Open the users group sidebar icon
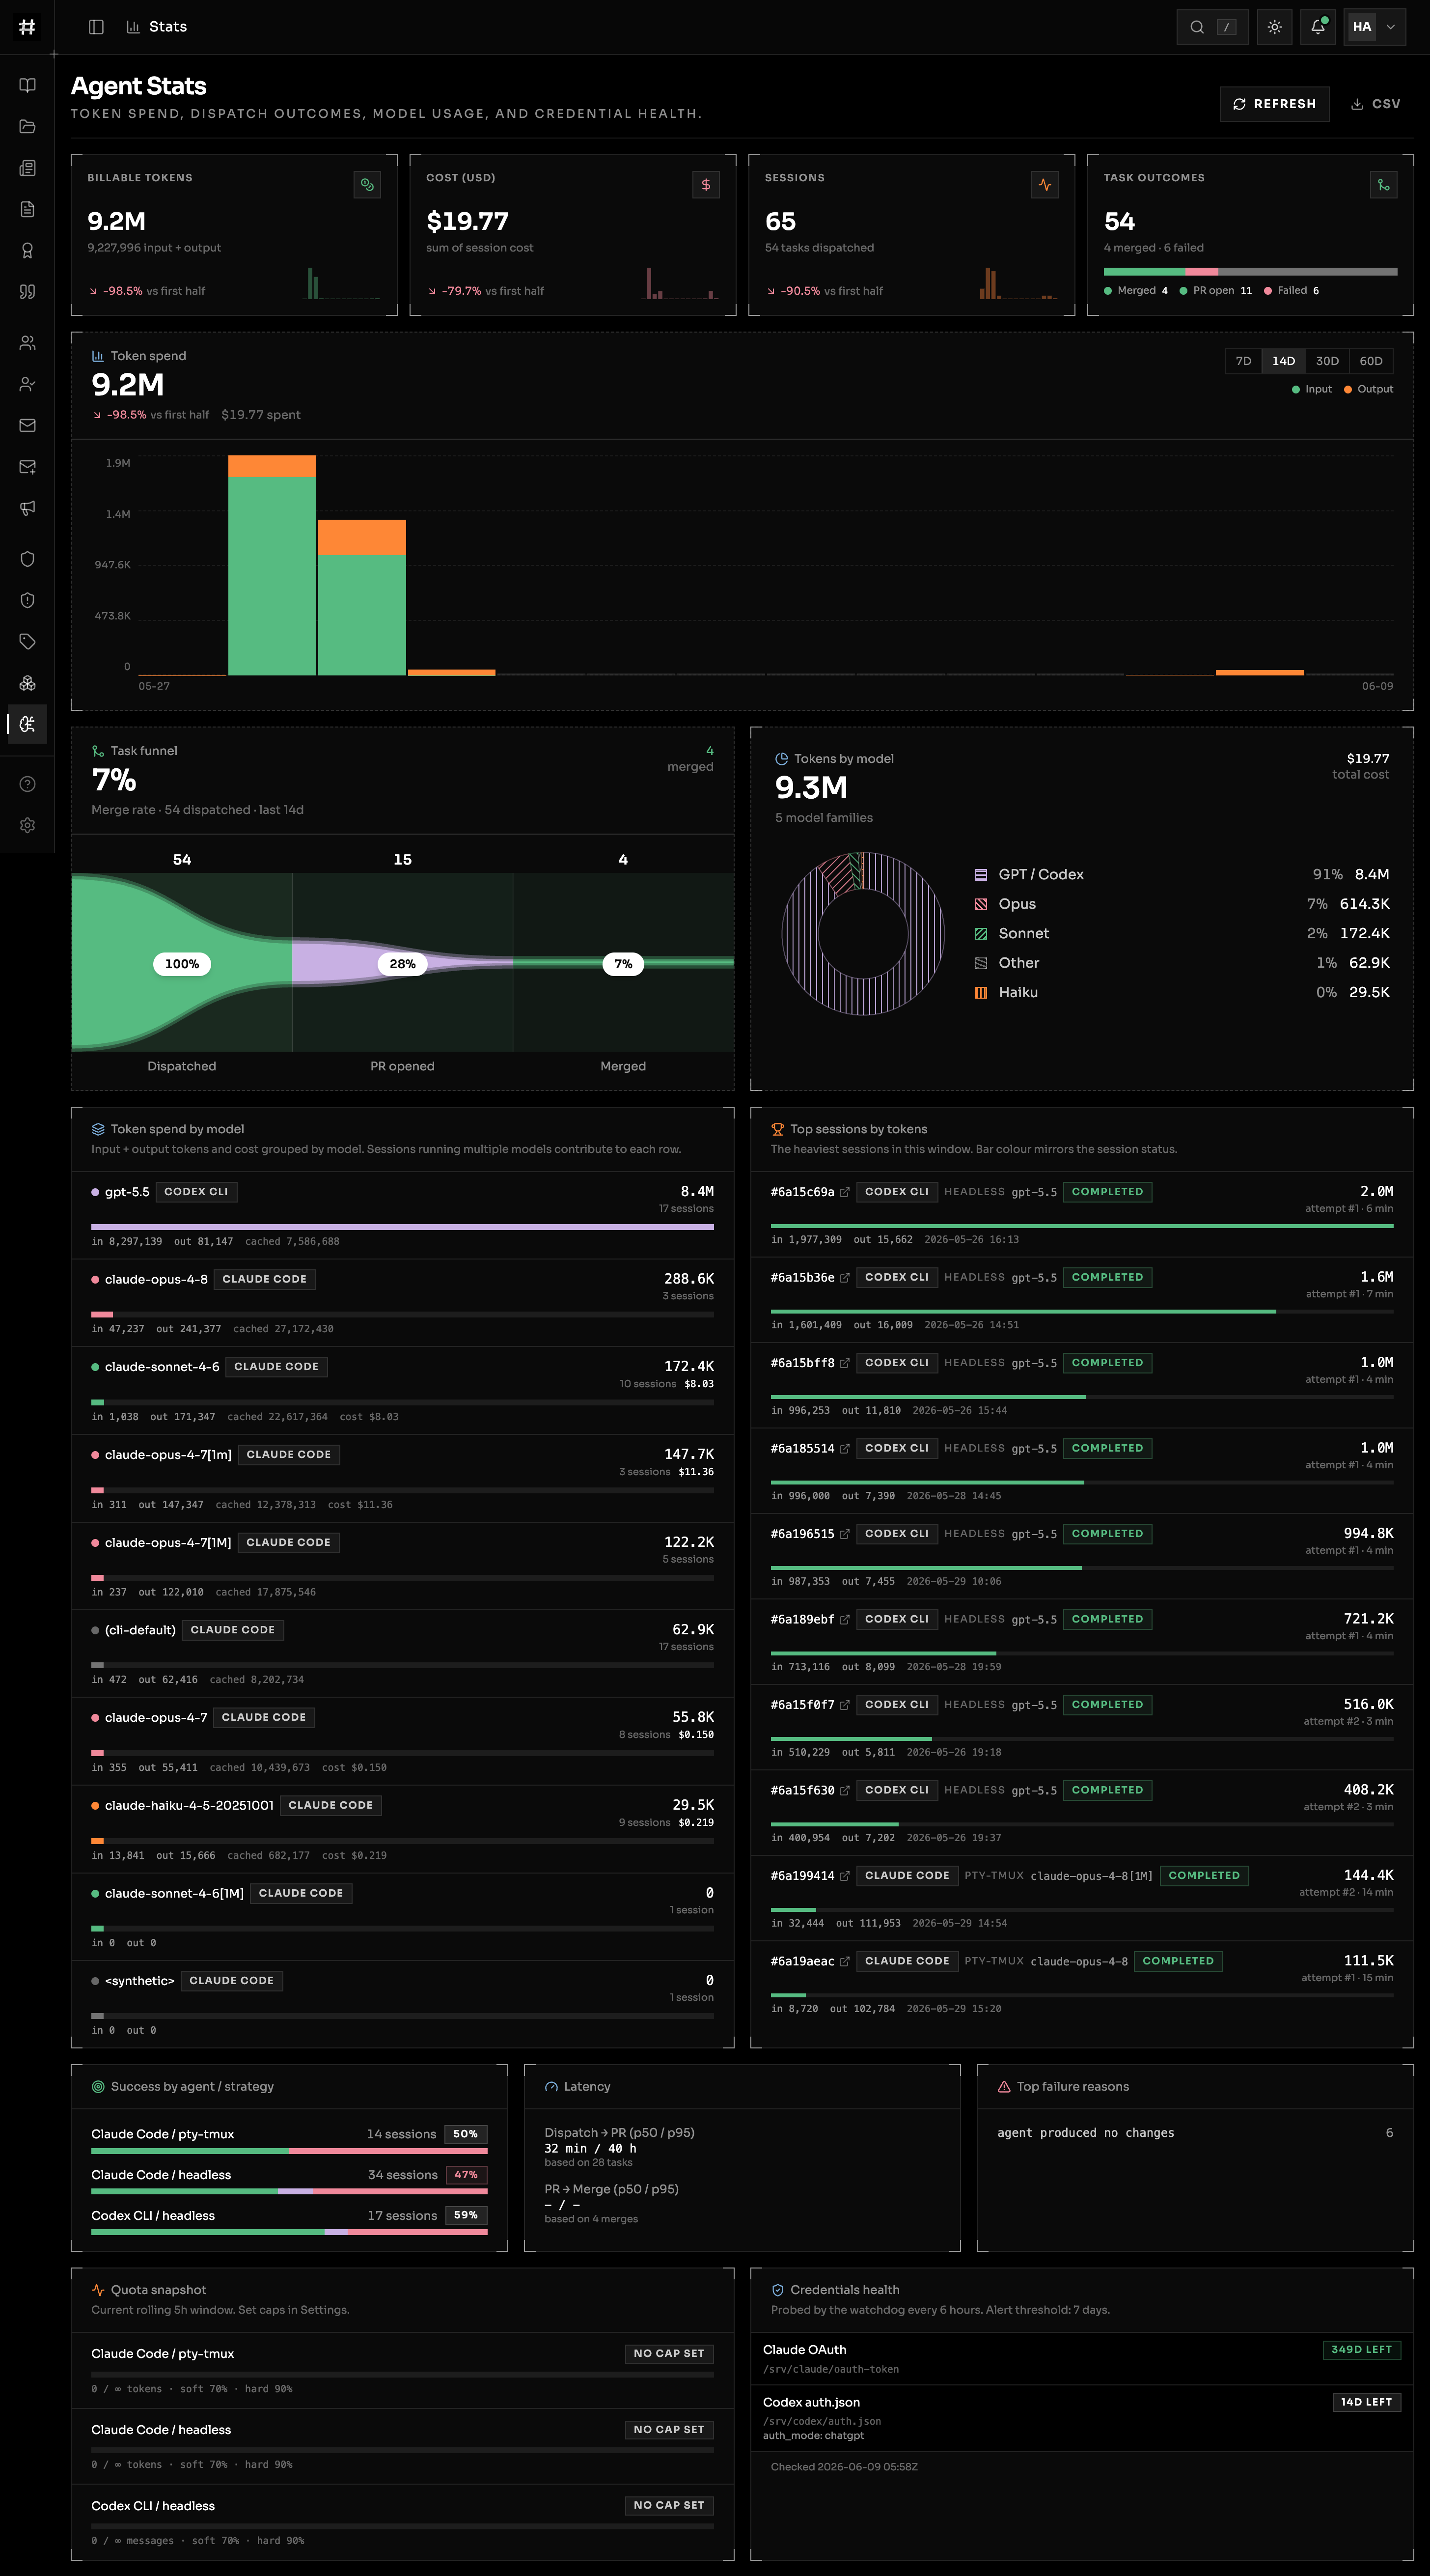The height and width of the screenshot is (2576, 1430). 27,343
